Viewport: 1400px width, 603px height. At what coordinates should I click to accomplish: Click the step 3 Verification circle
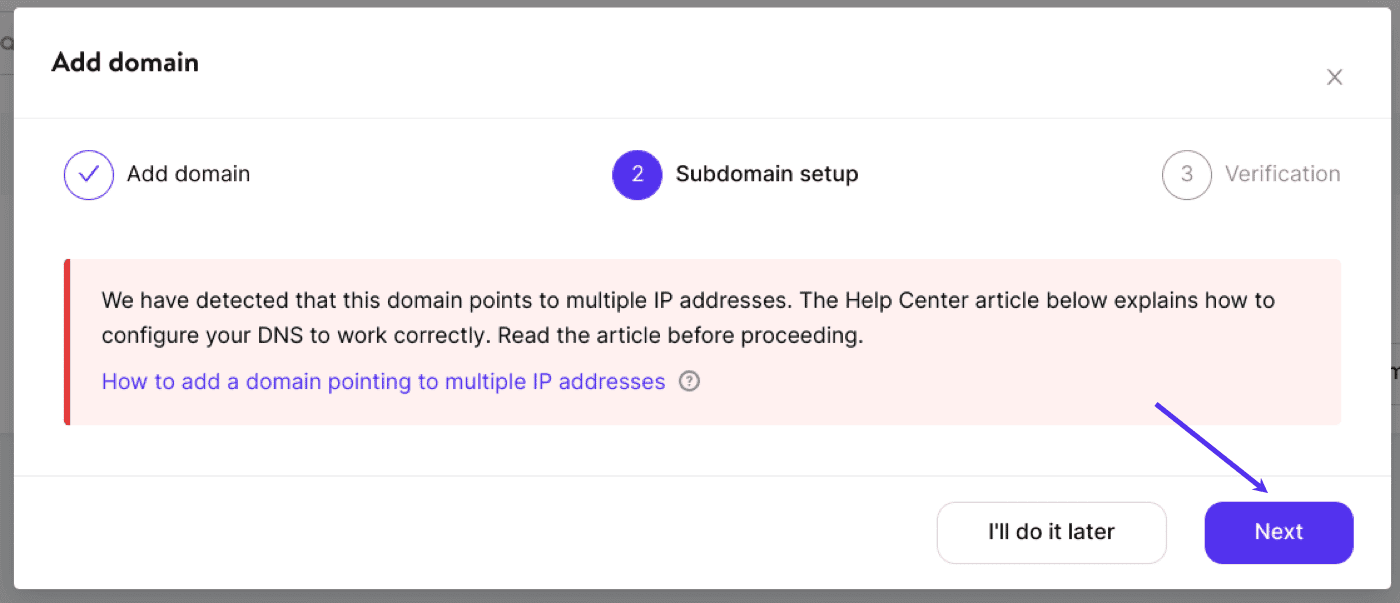pyautogui.click(x=1186, y=174)
